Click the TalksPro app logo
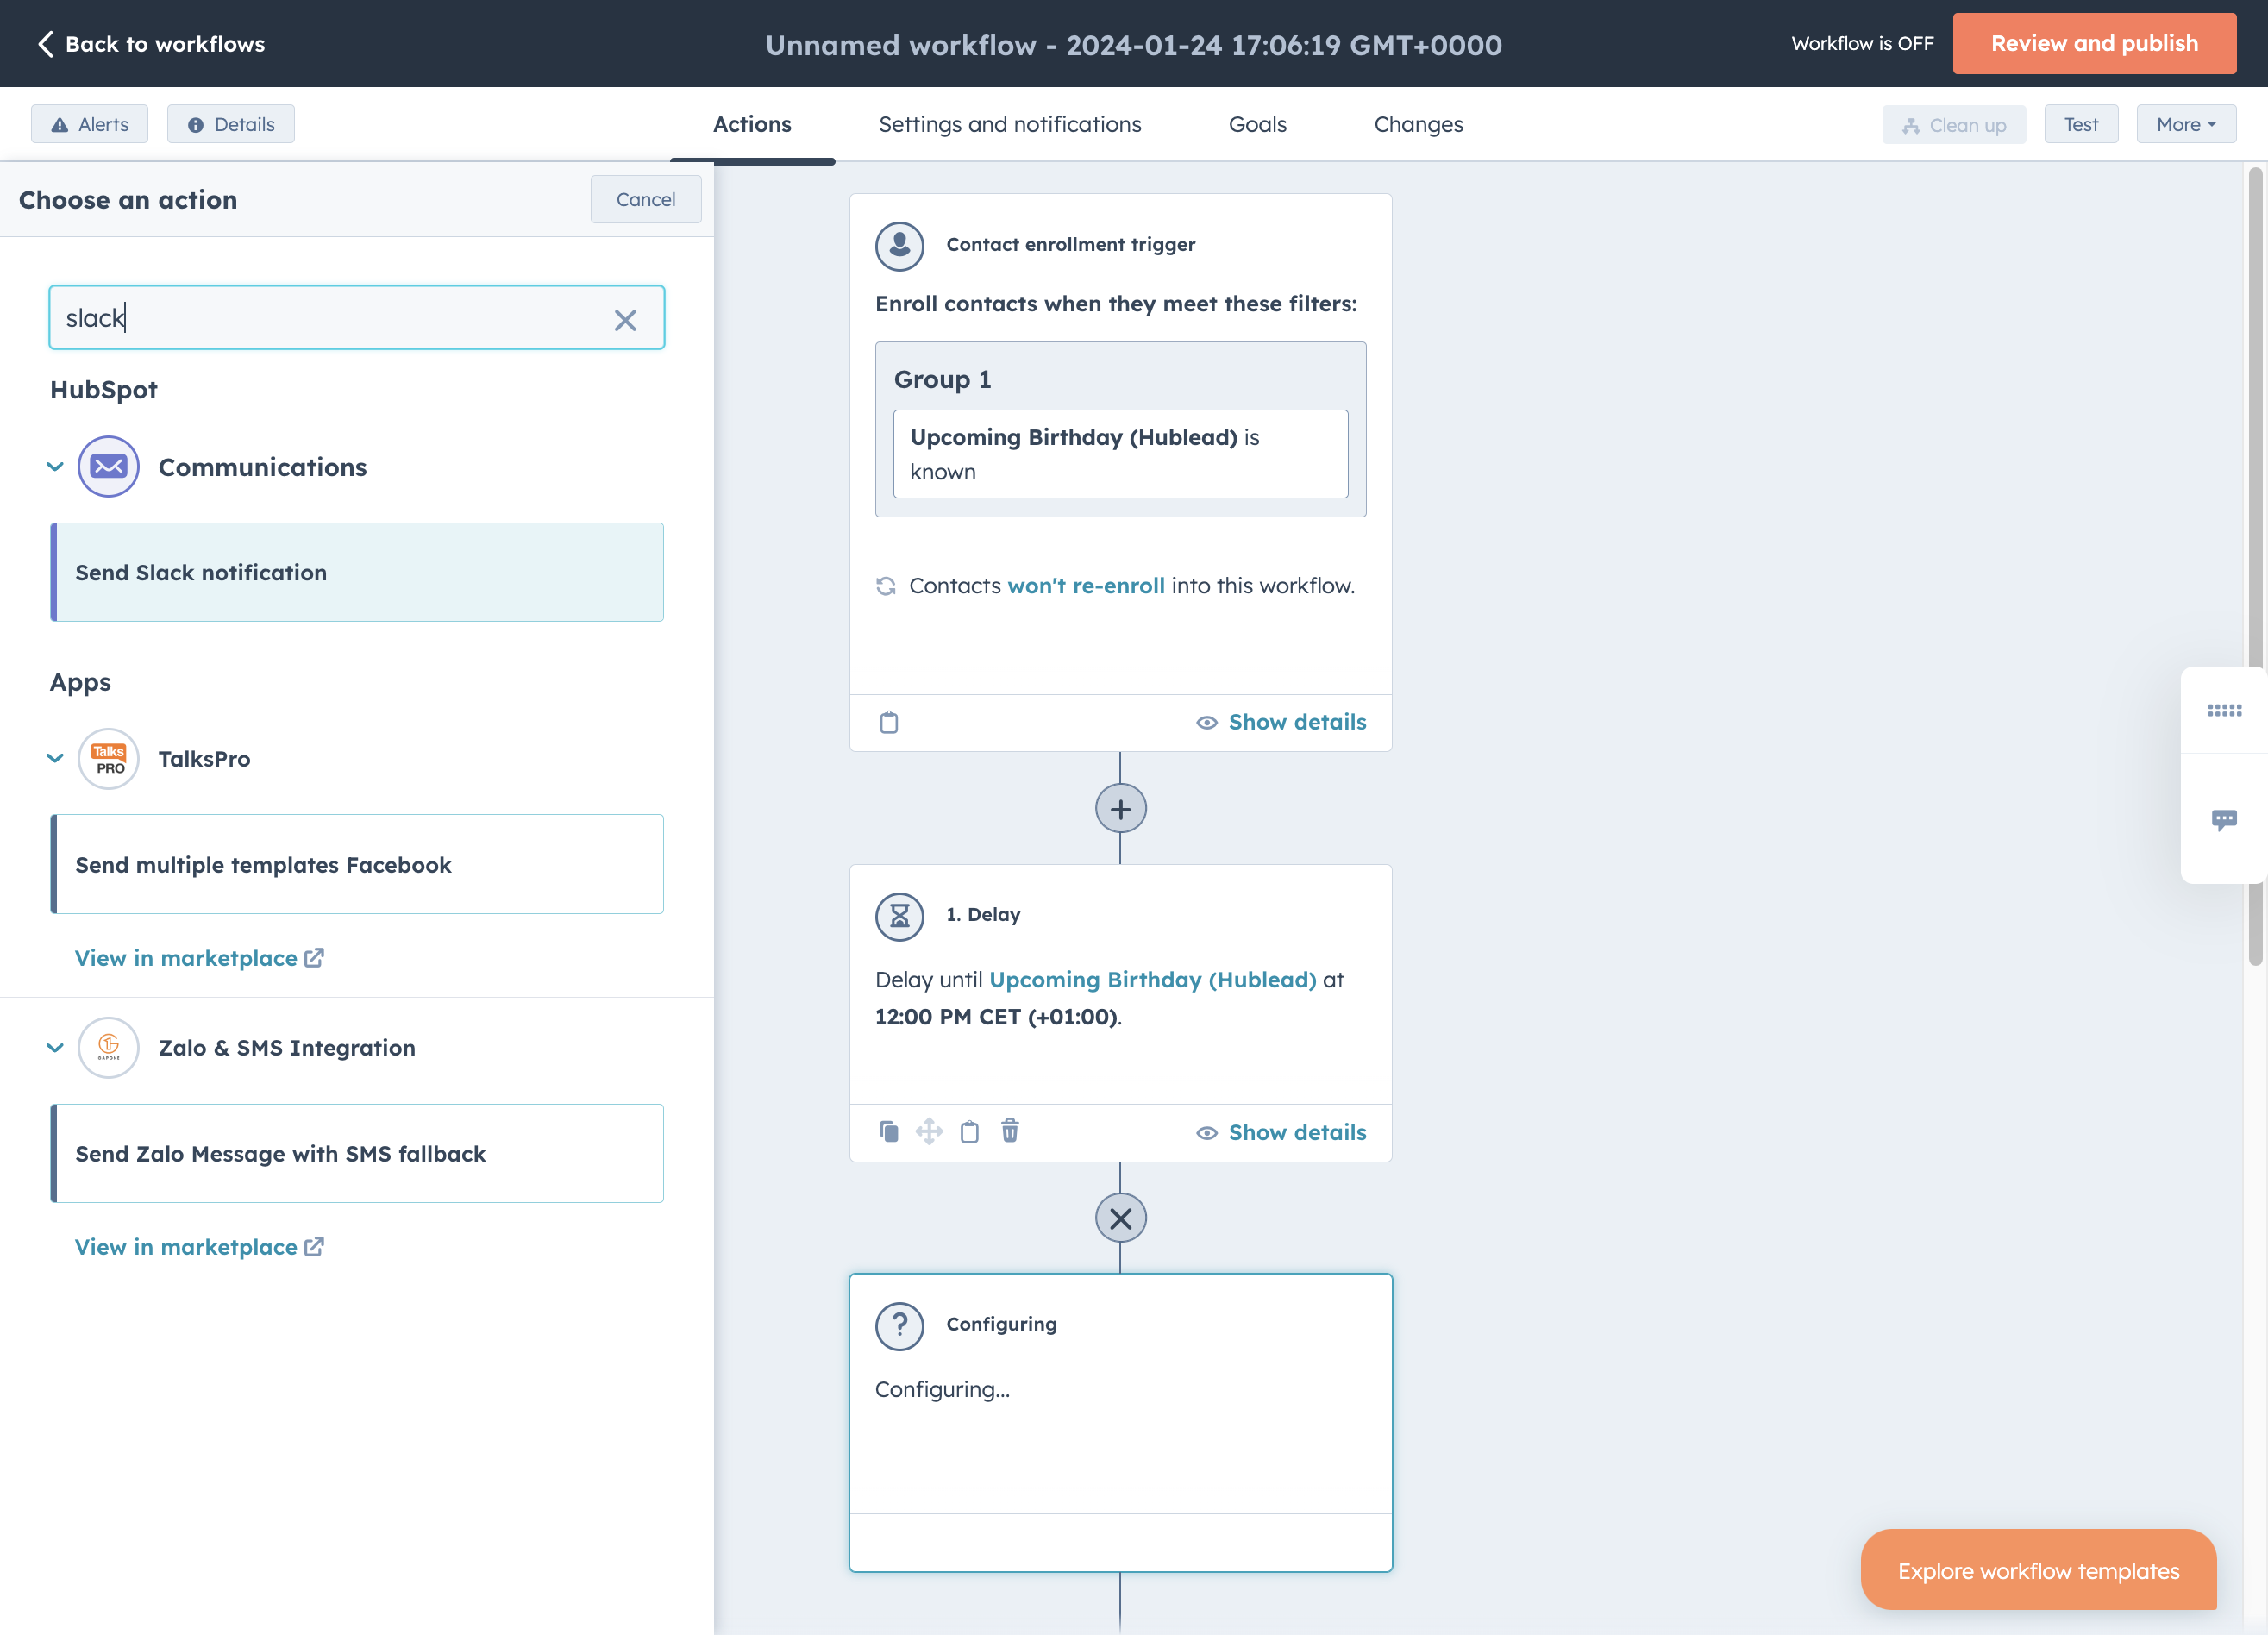This screenshot has height=1635, width=2268. pos(108,759)
